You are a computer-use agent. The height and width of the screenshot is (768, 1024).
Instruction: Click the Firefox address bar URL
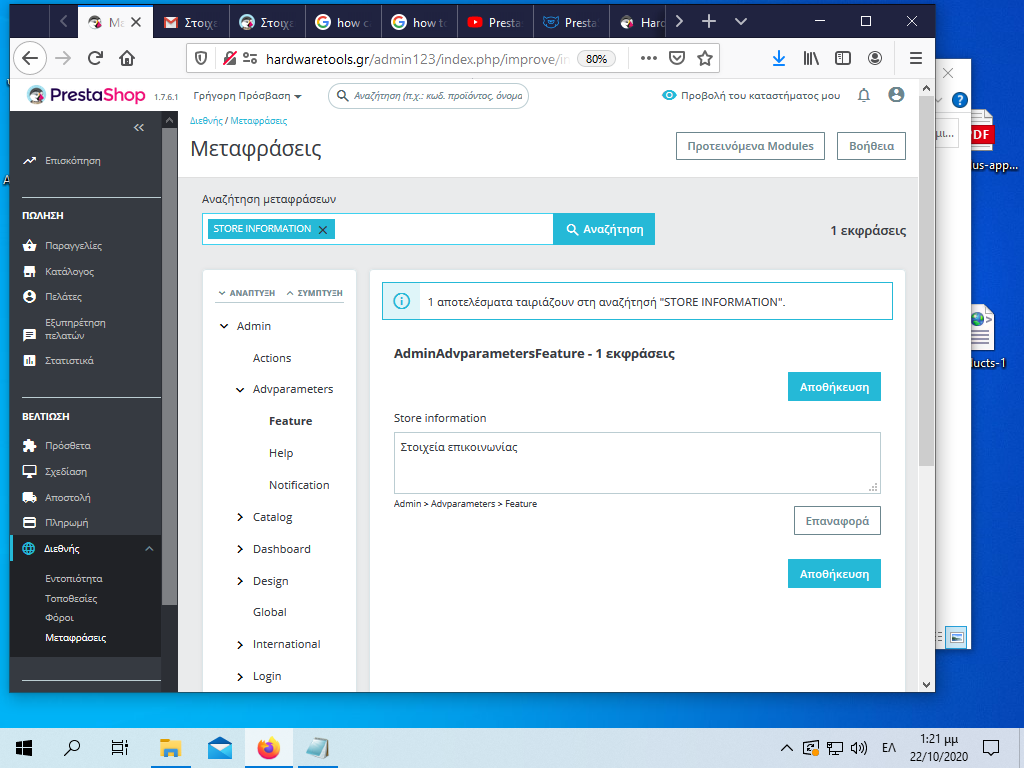(x=418, y=59)
